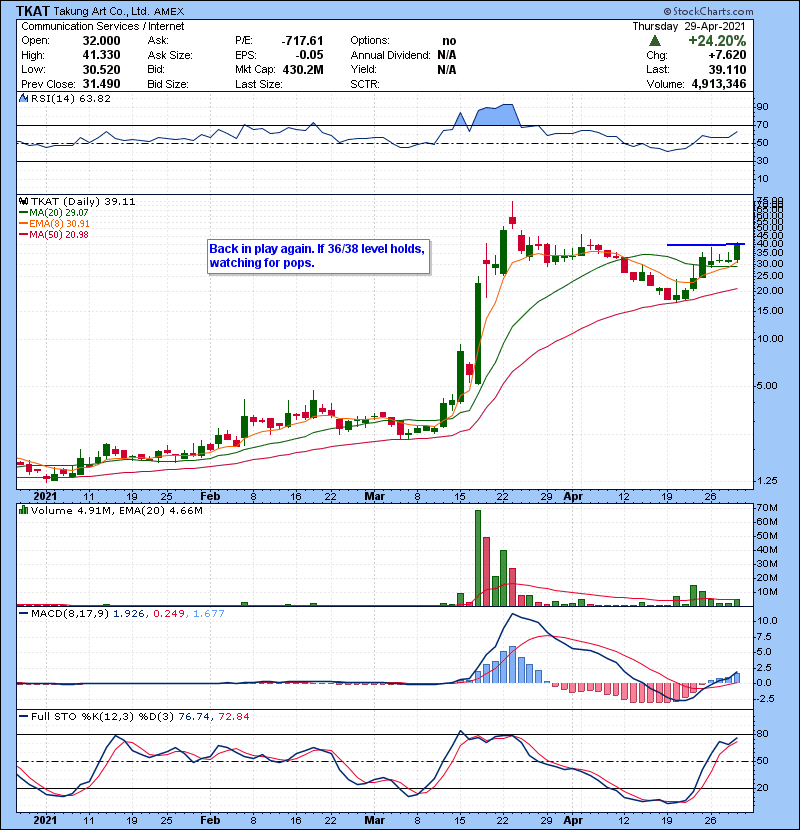Click the SCTR label
800x830 pixels.
pos(365,84)
